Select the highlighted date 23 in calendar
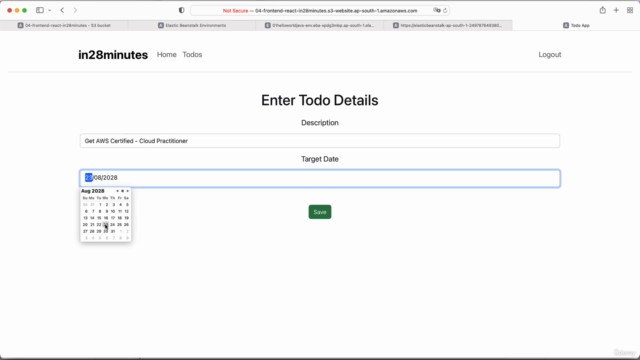This screenshot has width=640, height=360. [106, 224]
